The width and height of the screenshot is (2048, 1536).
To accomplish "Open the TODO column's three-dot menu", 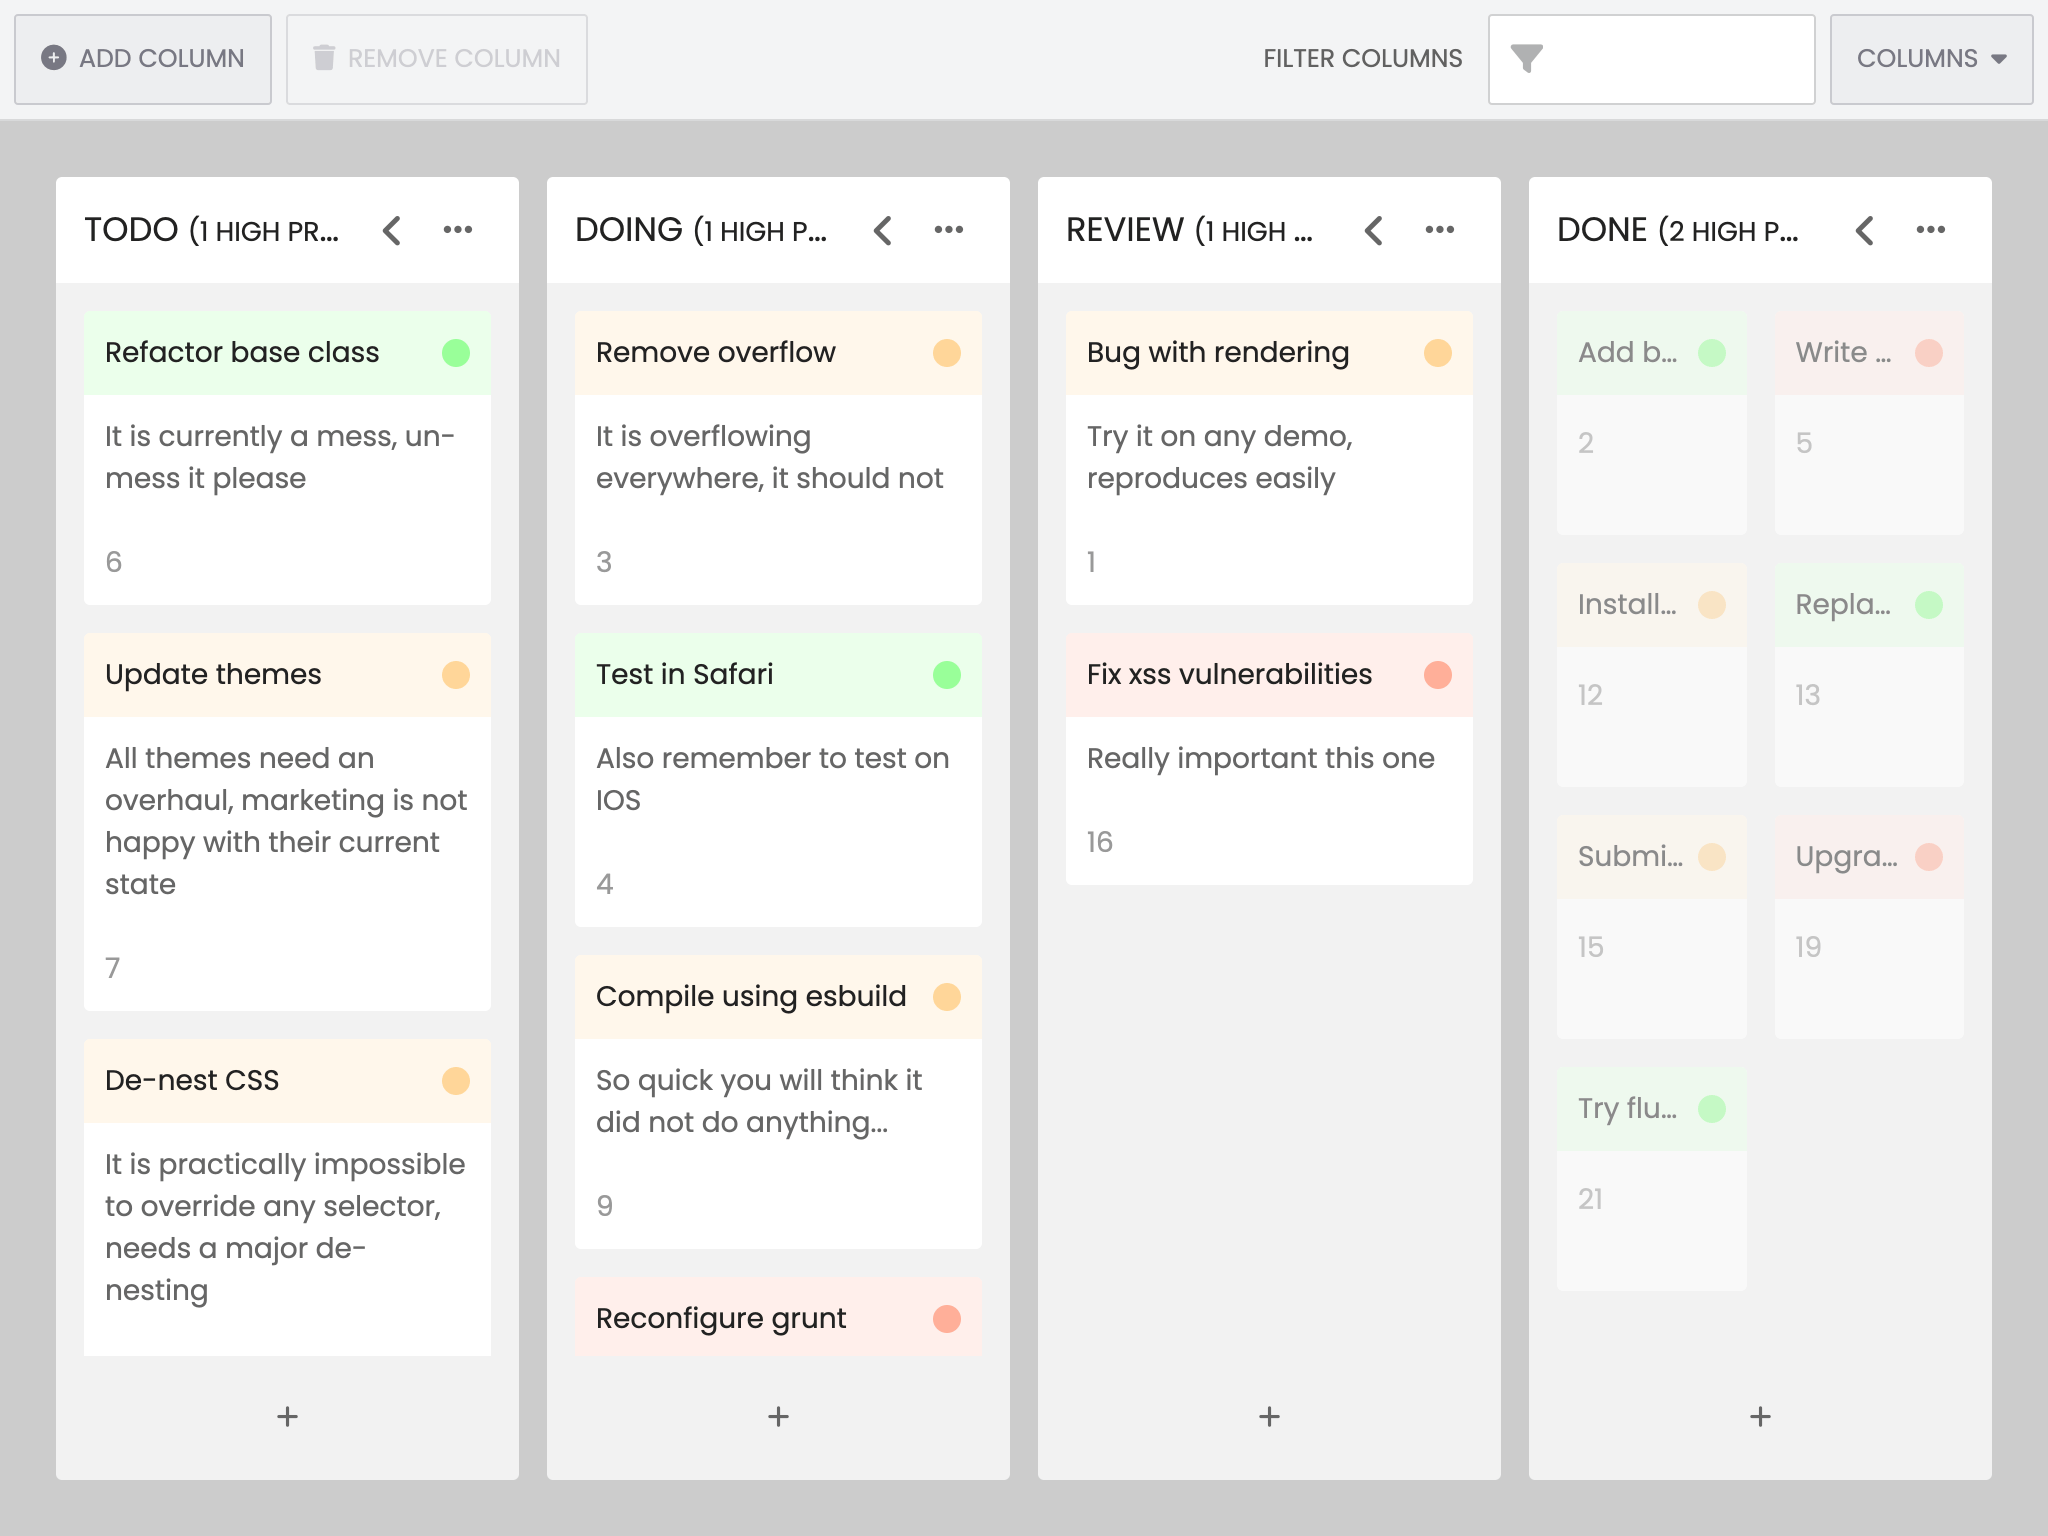I will click(x=458, y=230).
